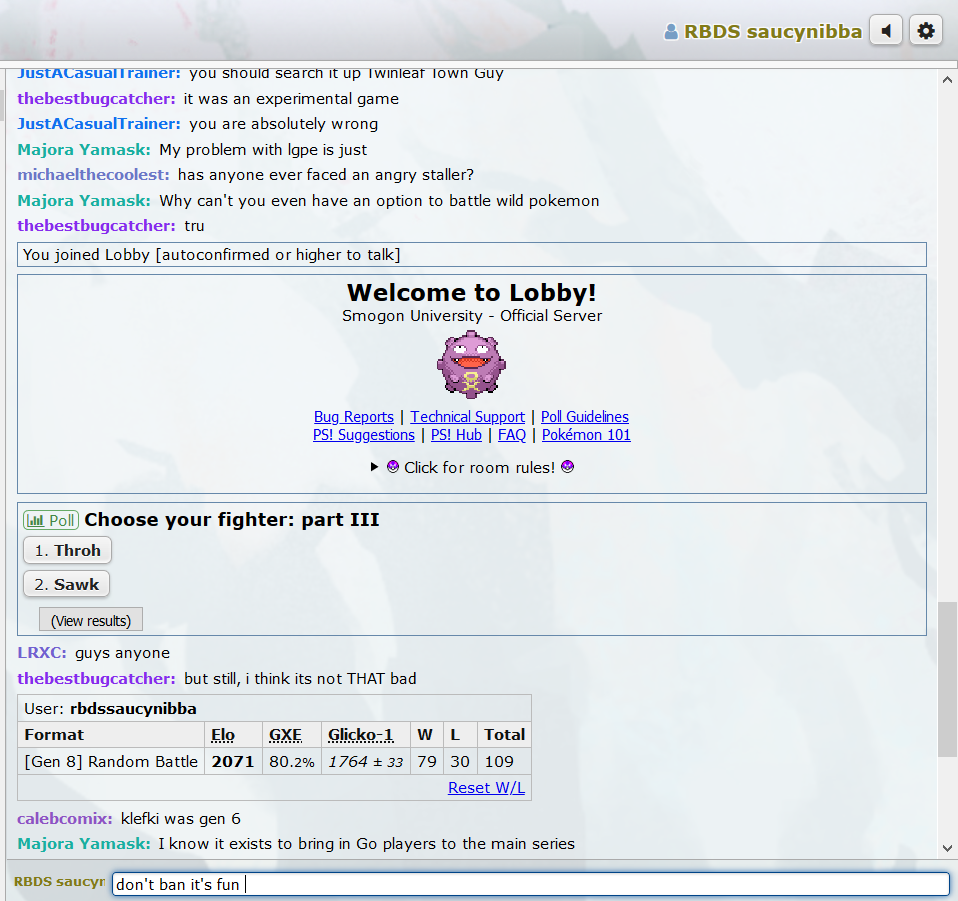958x901 pixels.
Task: Open the Technical Support link
Action: [x=467, y=417]
